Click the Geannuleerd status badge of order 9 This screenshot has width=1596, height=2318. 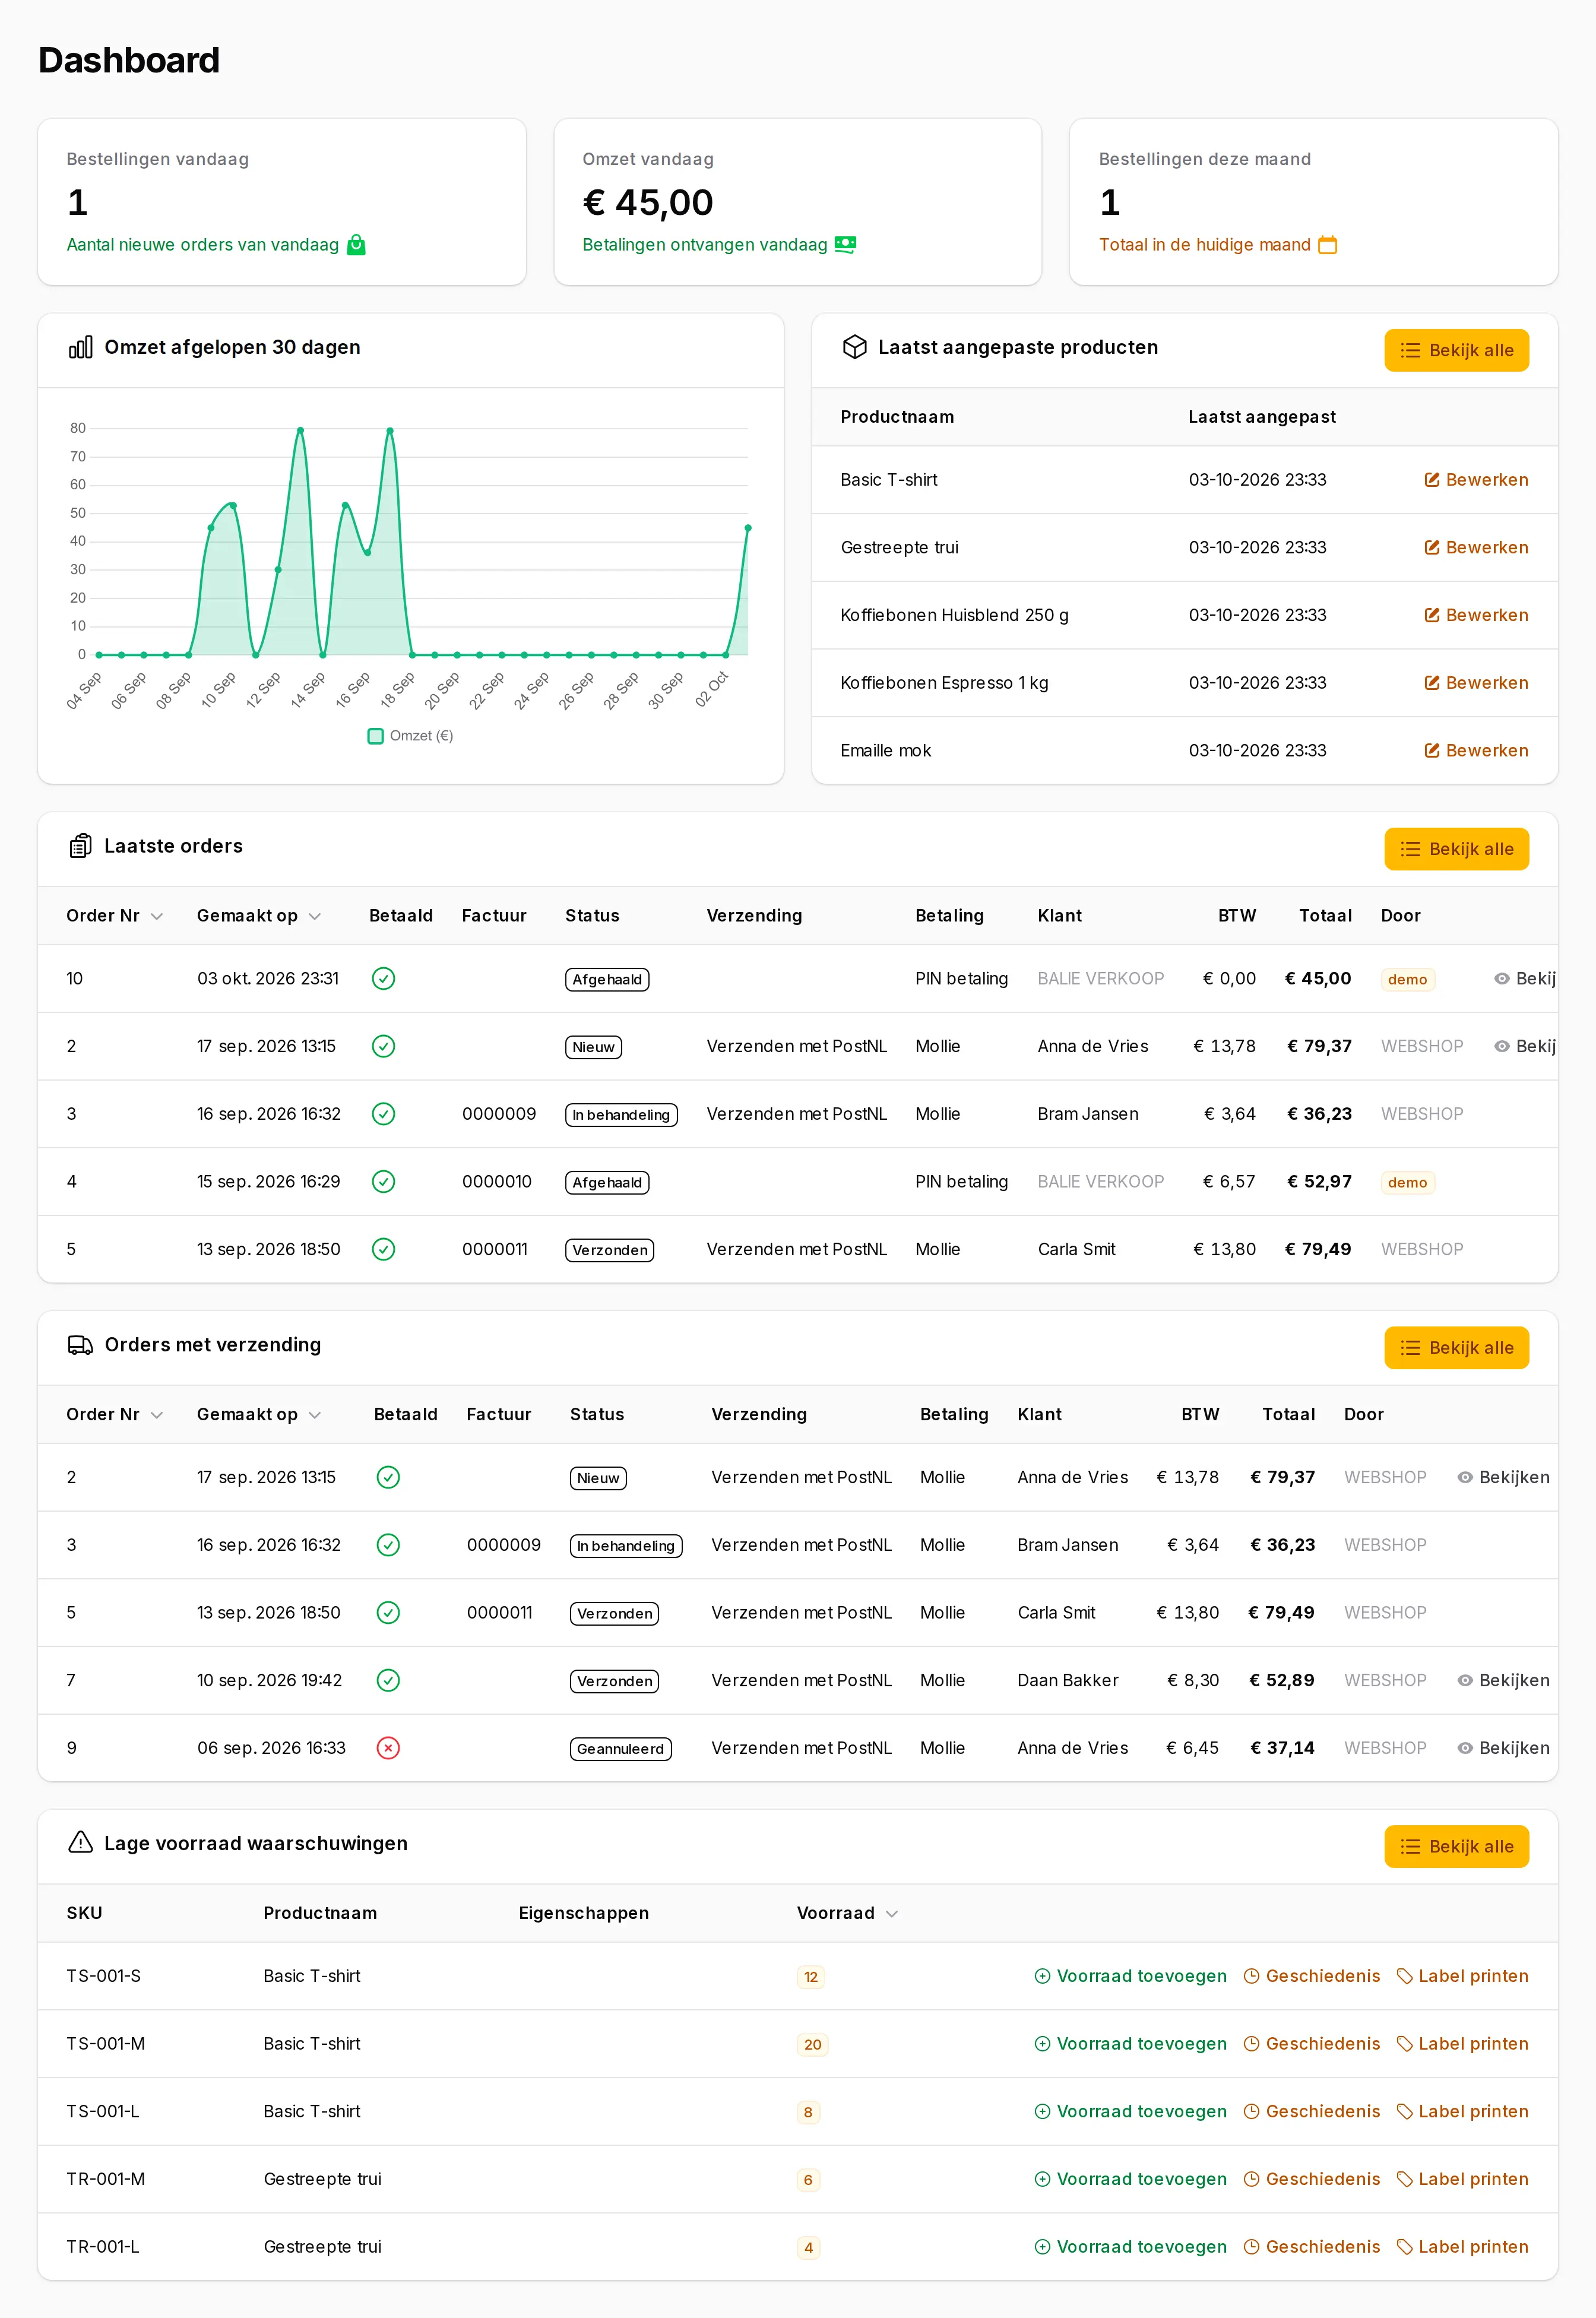pyautogui.click(x=620, y=1749)
